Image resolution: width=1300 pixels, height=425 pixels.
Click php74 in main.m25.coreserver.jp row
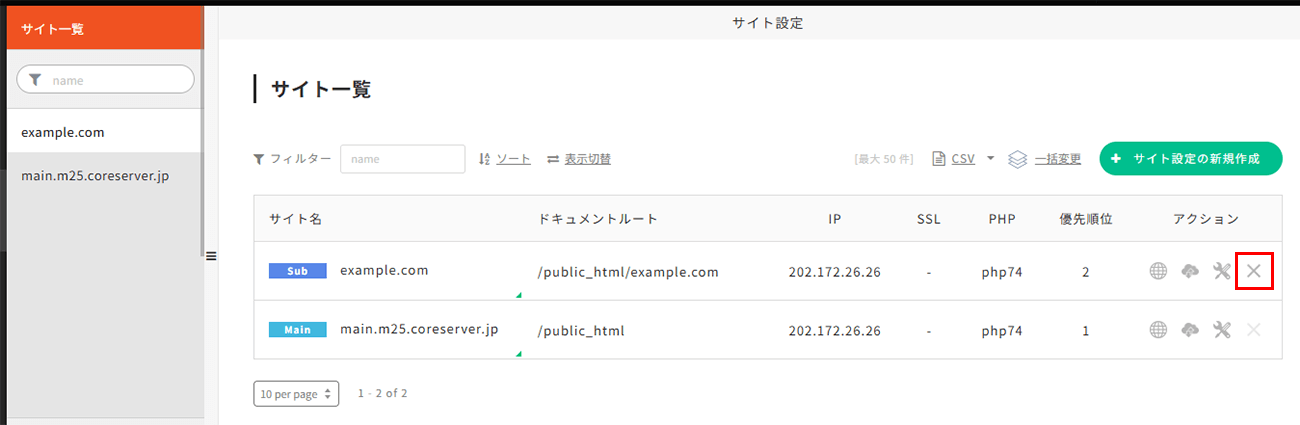1002,331
